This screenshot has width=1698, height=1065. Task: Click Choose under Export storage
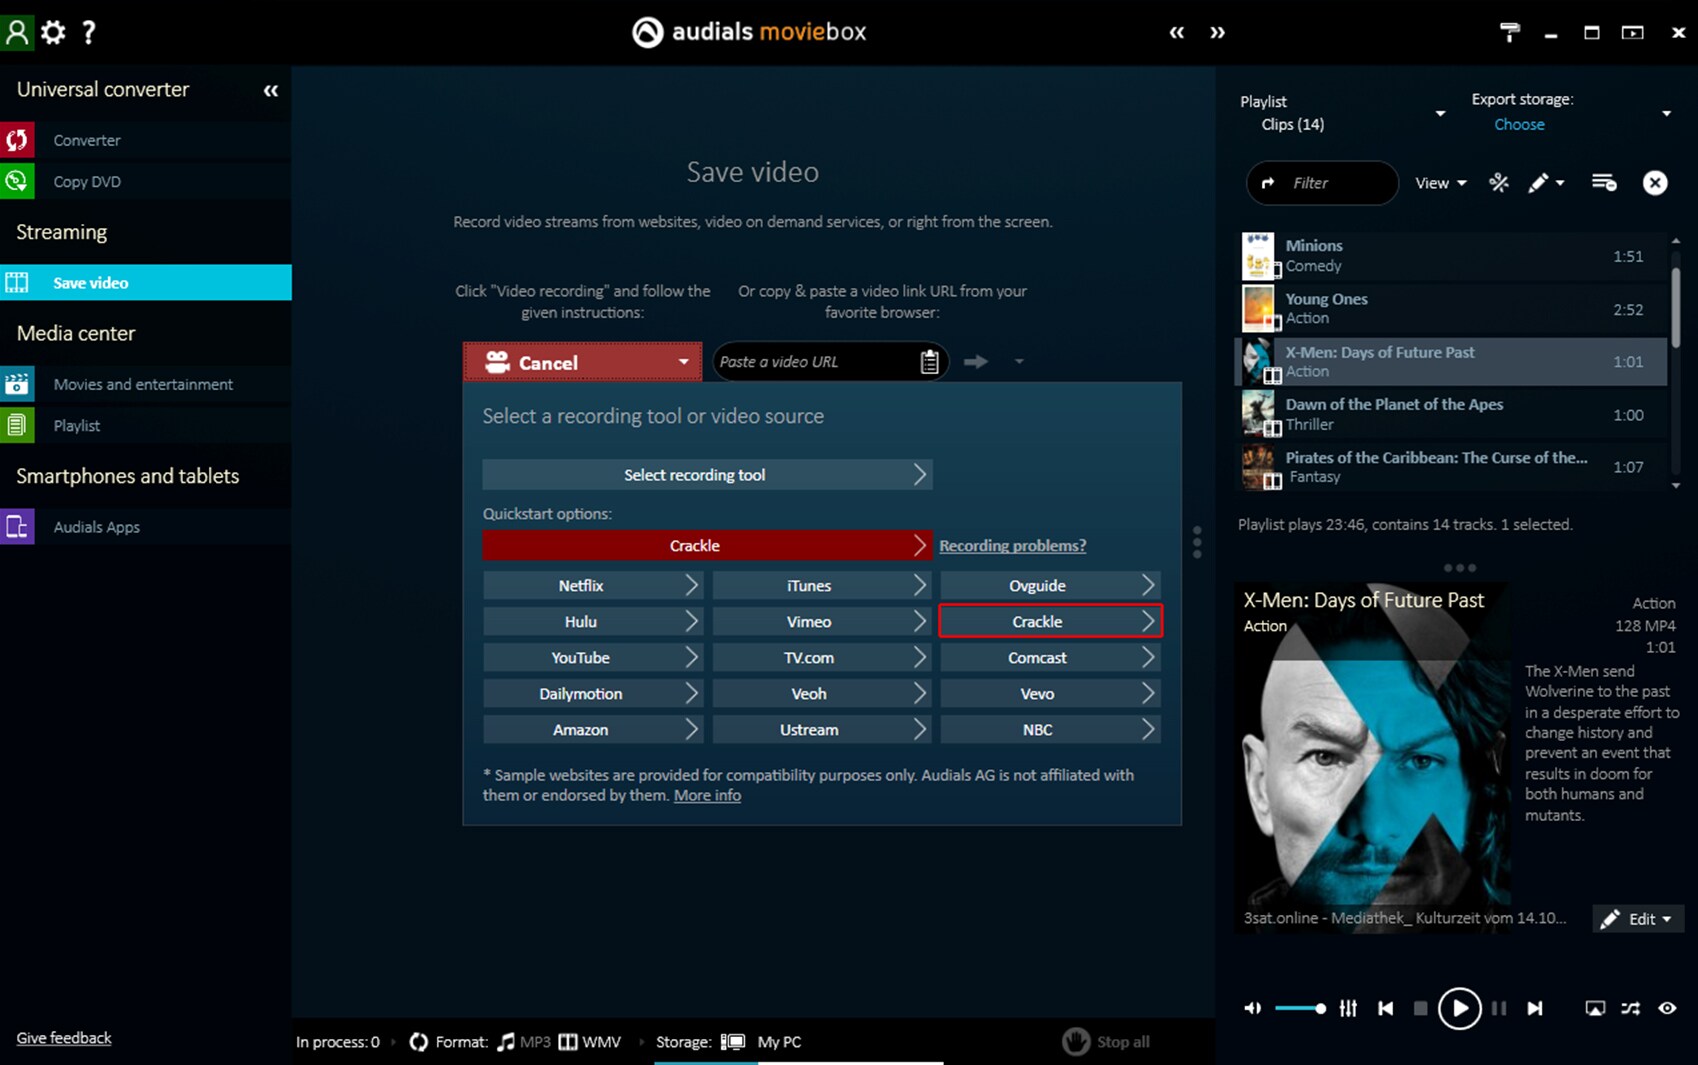pyautogui.click(x=1519, y=124)
